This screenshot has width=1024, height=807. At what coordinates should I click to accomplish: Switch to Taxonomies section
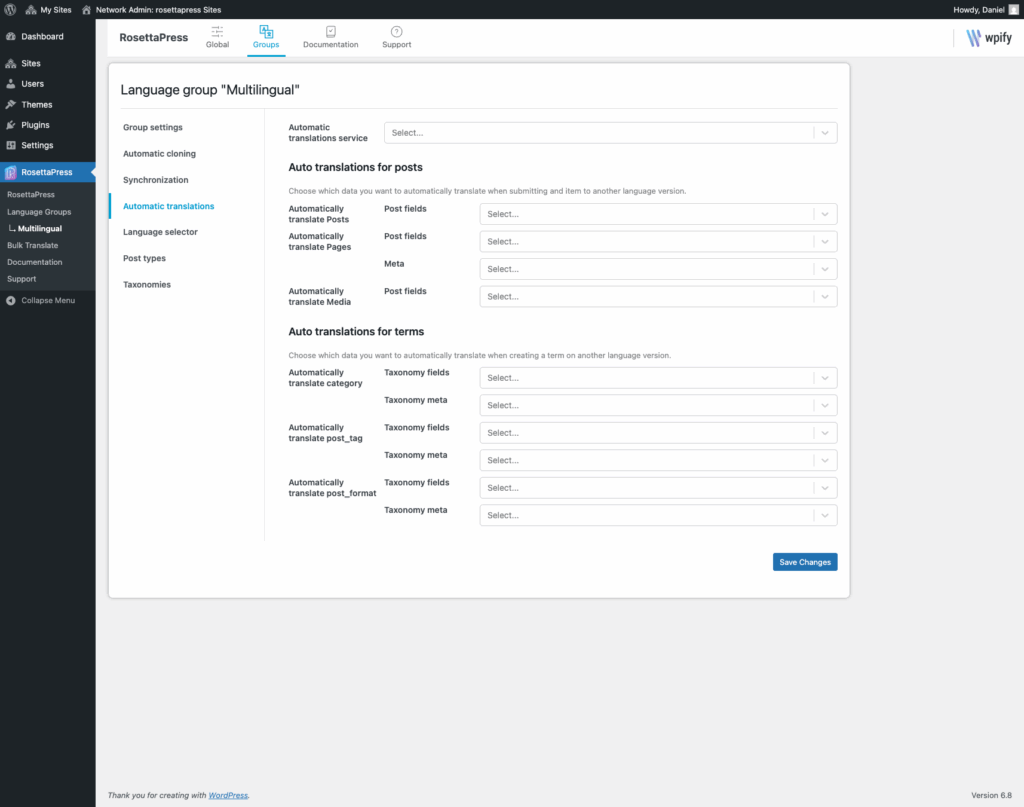(147, 284)
